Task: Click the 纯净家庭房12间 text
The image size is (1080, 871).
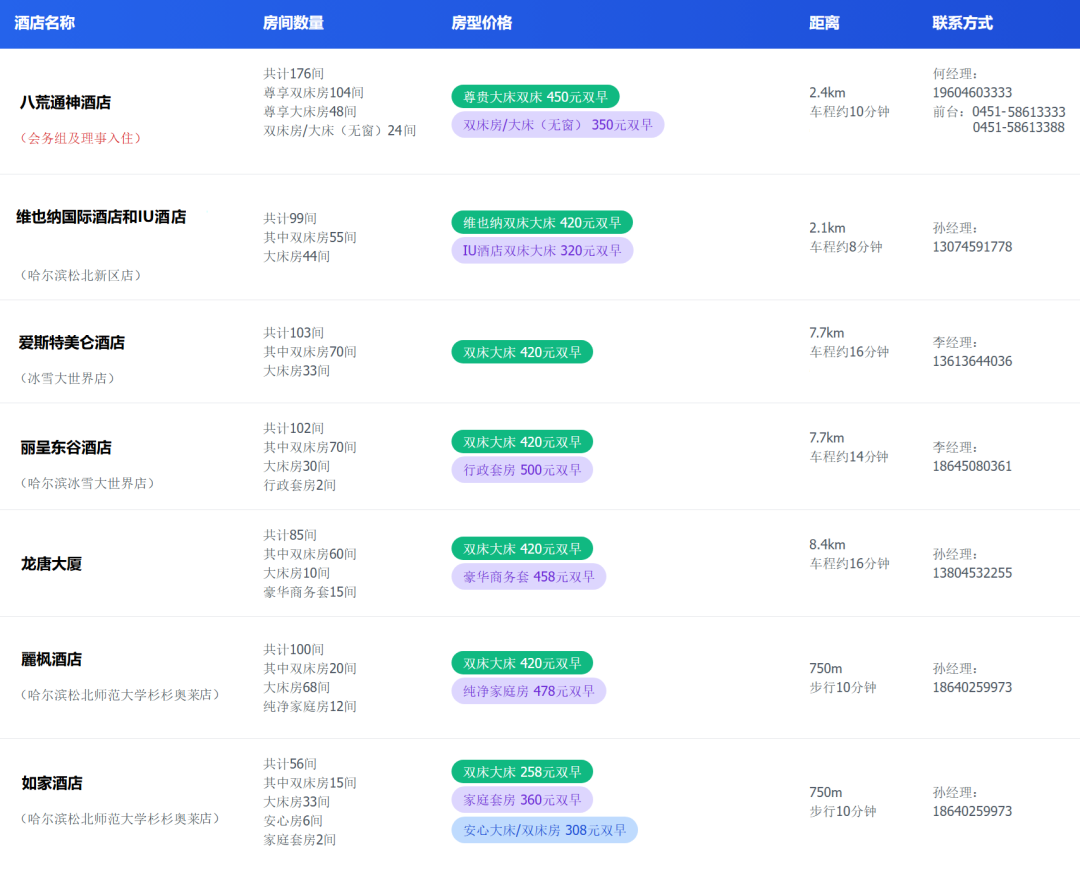Action: 310,706
